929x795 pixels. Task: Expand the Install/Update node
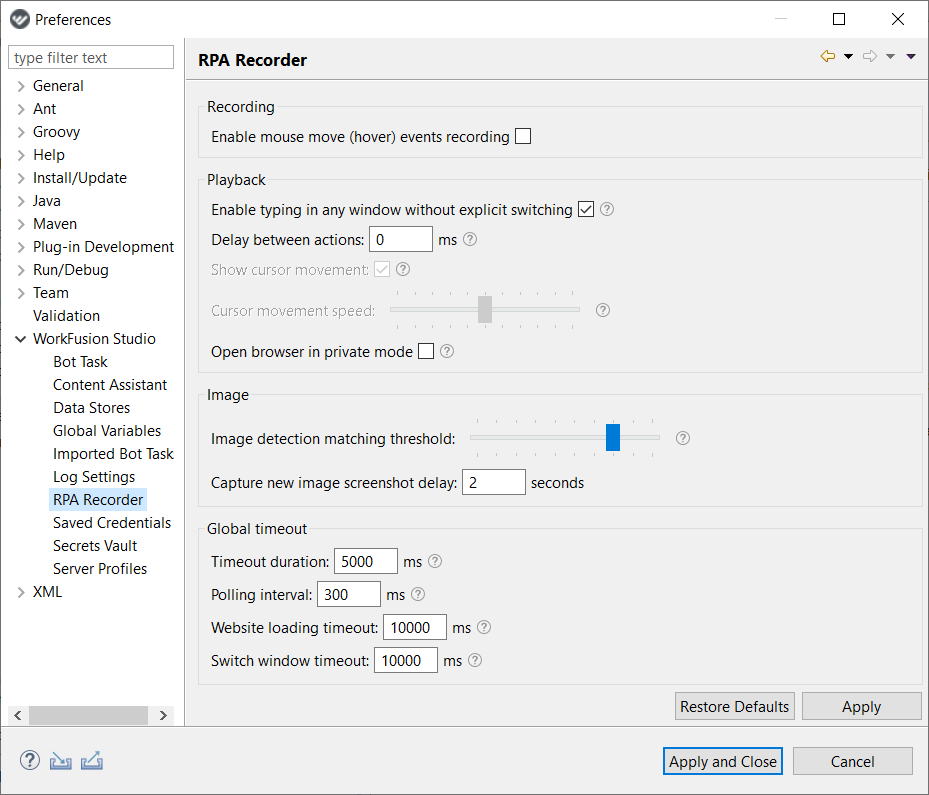[21, 178]
